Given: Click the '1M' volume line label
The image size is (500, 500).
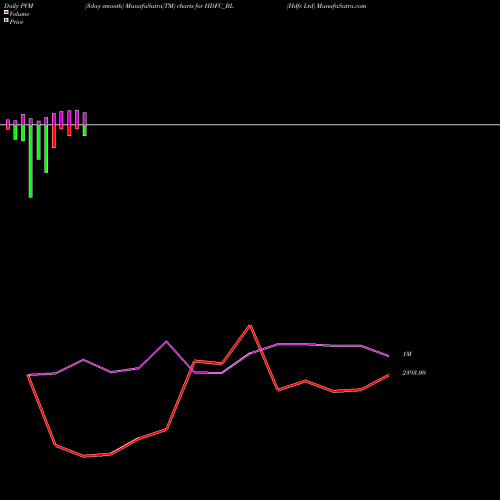Looking at the screenshot, I should point(407,354).
